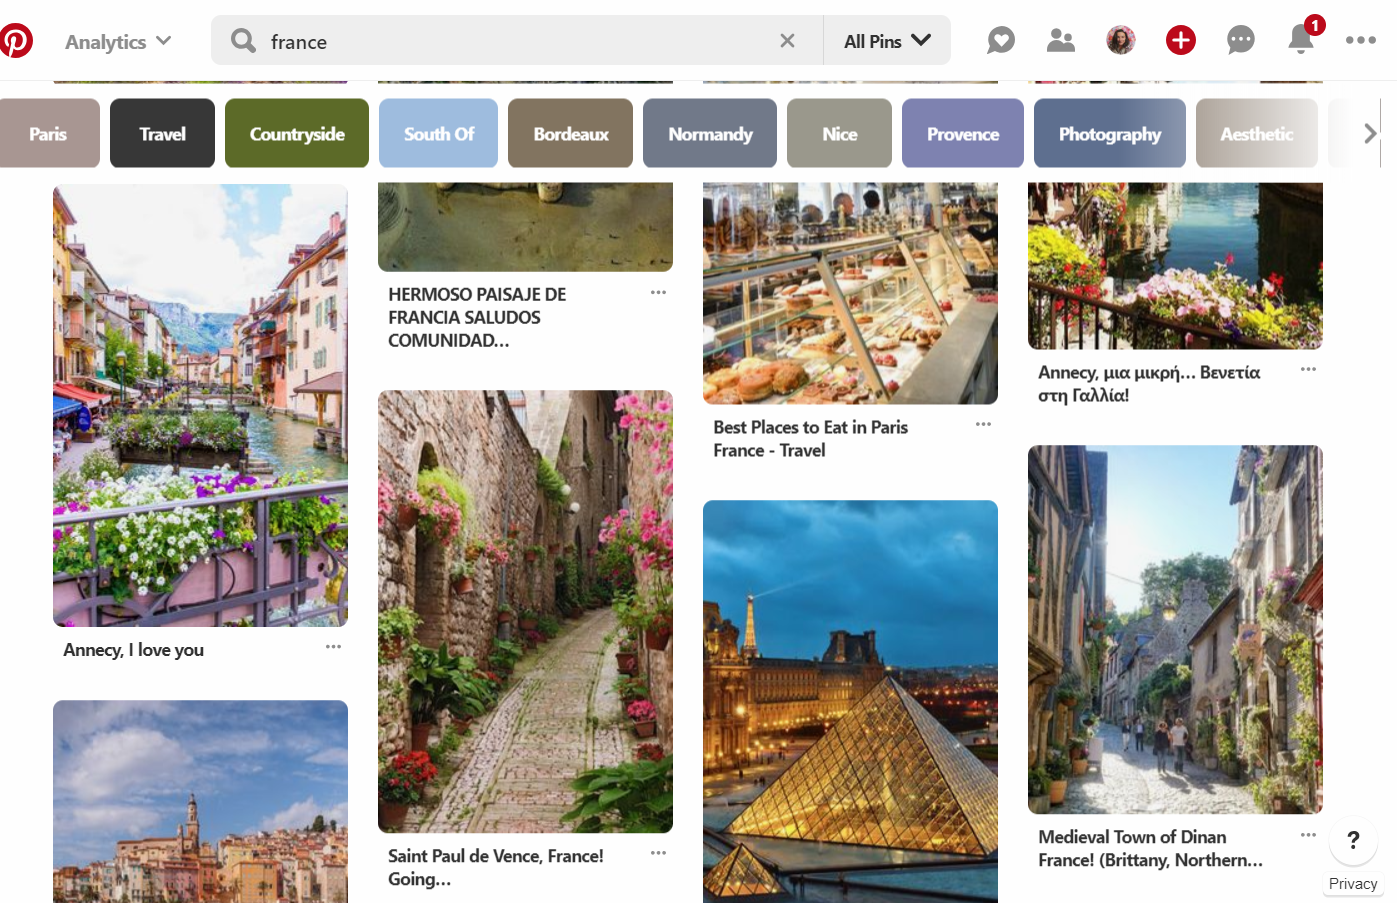This screenshot has width=1397, height=903.
Task: Select the Paris topic chip
Action: coord(48,133)
